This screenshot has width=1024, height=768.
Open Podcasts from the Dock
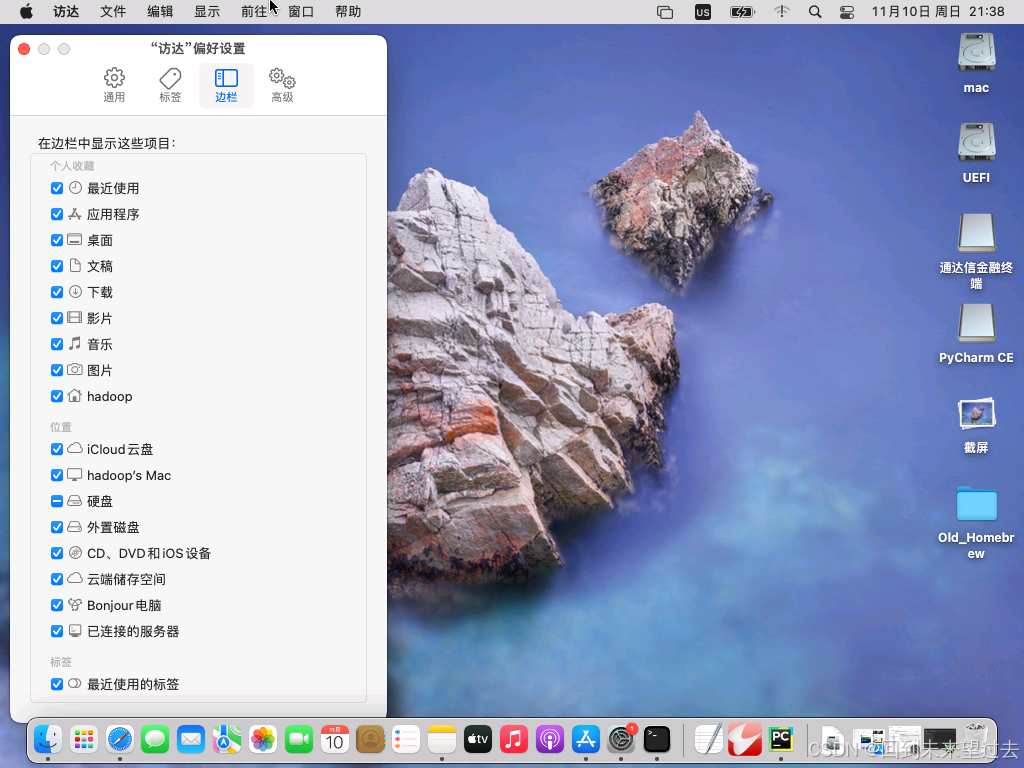549,740
